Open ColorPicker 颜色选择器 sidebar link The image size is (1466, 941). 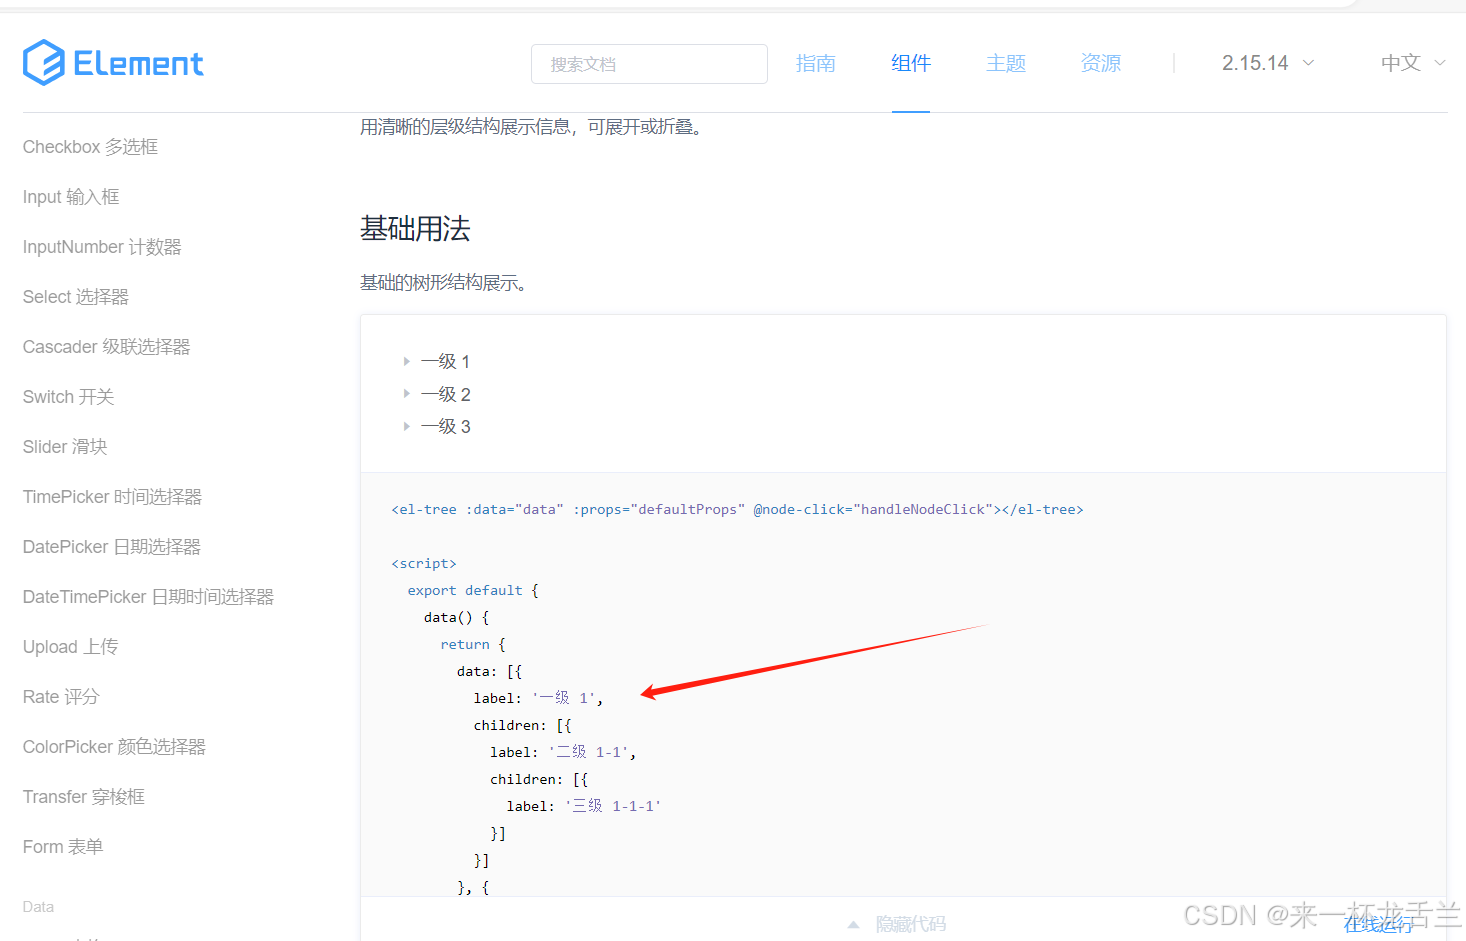coord(114,747)
